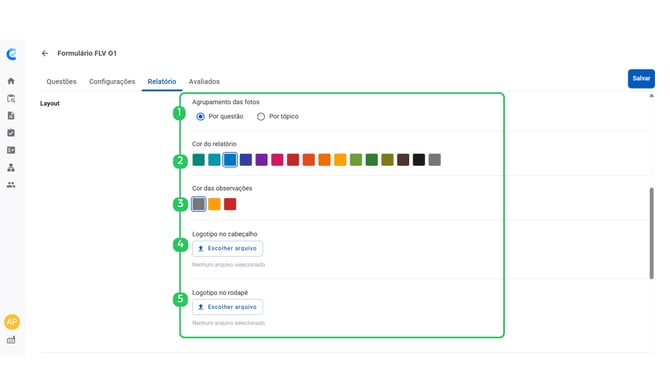The width and height of the screenshot is (670, 376).
Task: Open the Relatório tab
Action: [162, 81]
